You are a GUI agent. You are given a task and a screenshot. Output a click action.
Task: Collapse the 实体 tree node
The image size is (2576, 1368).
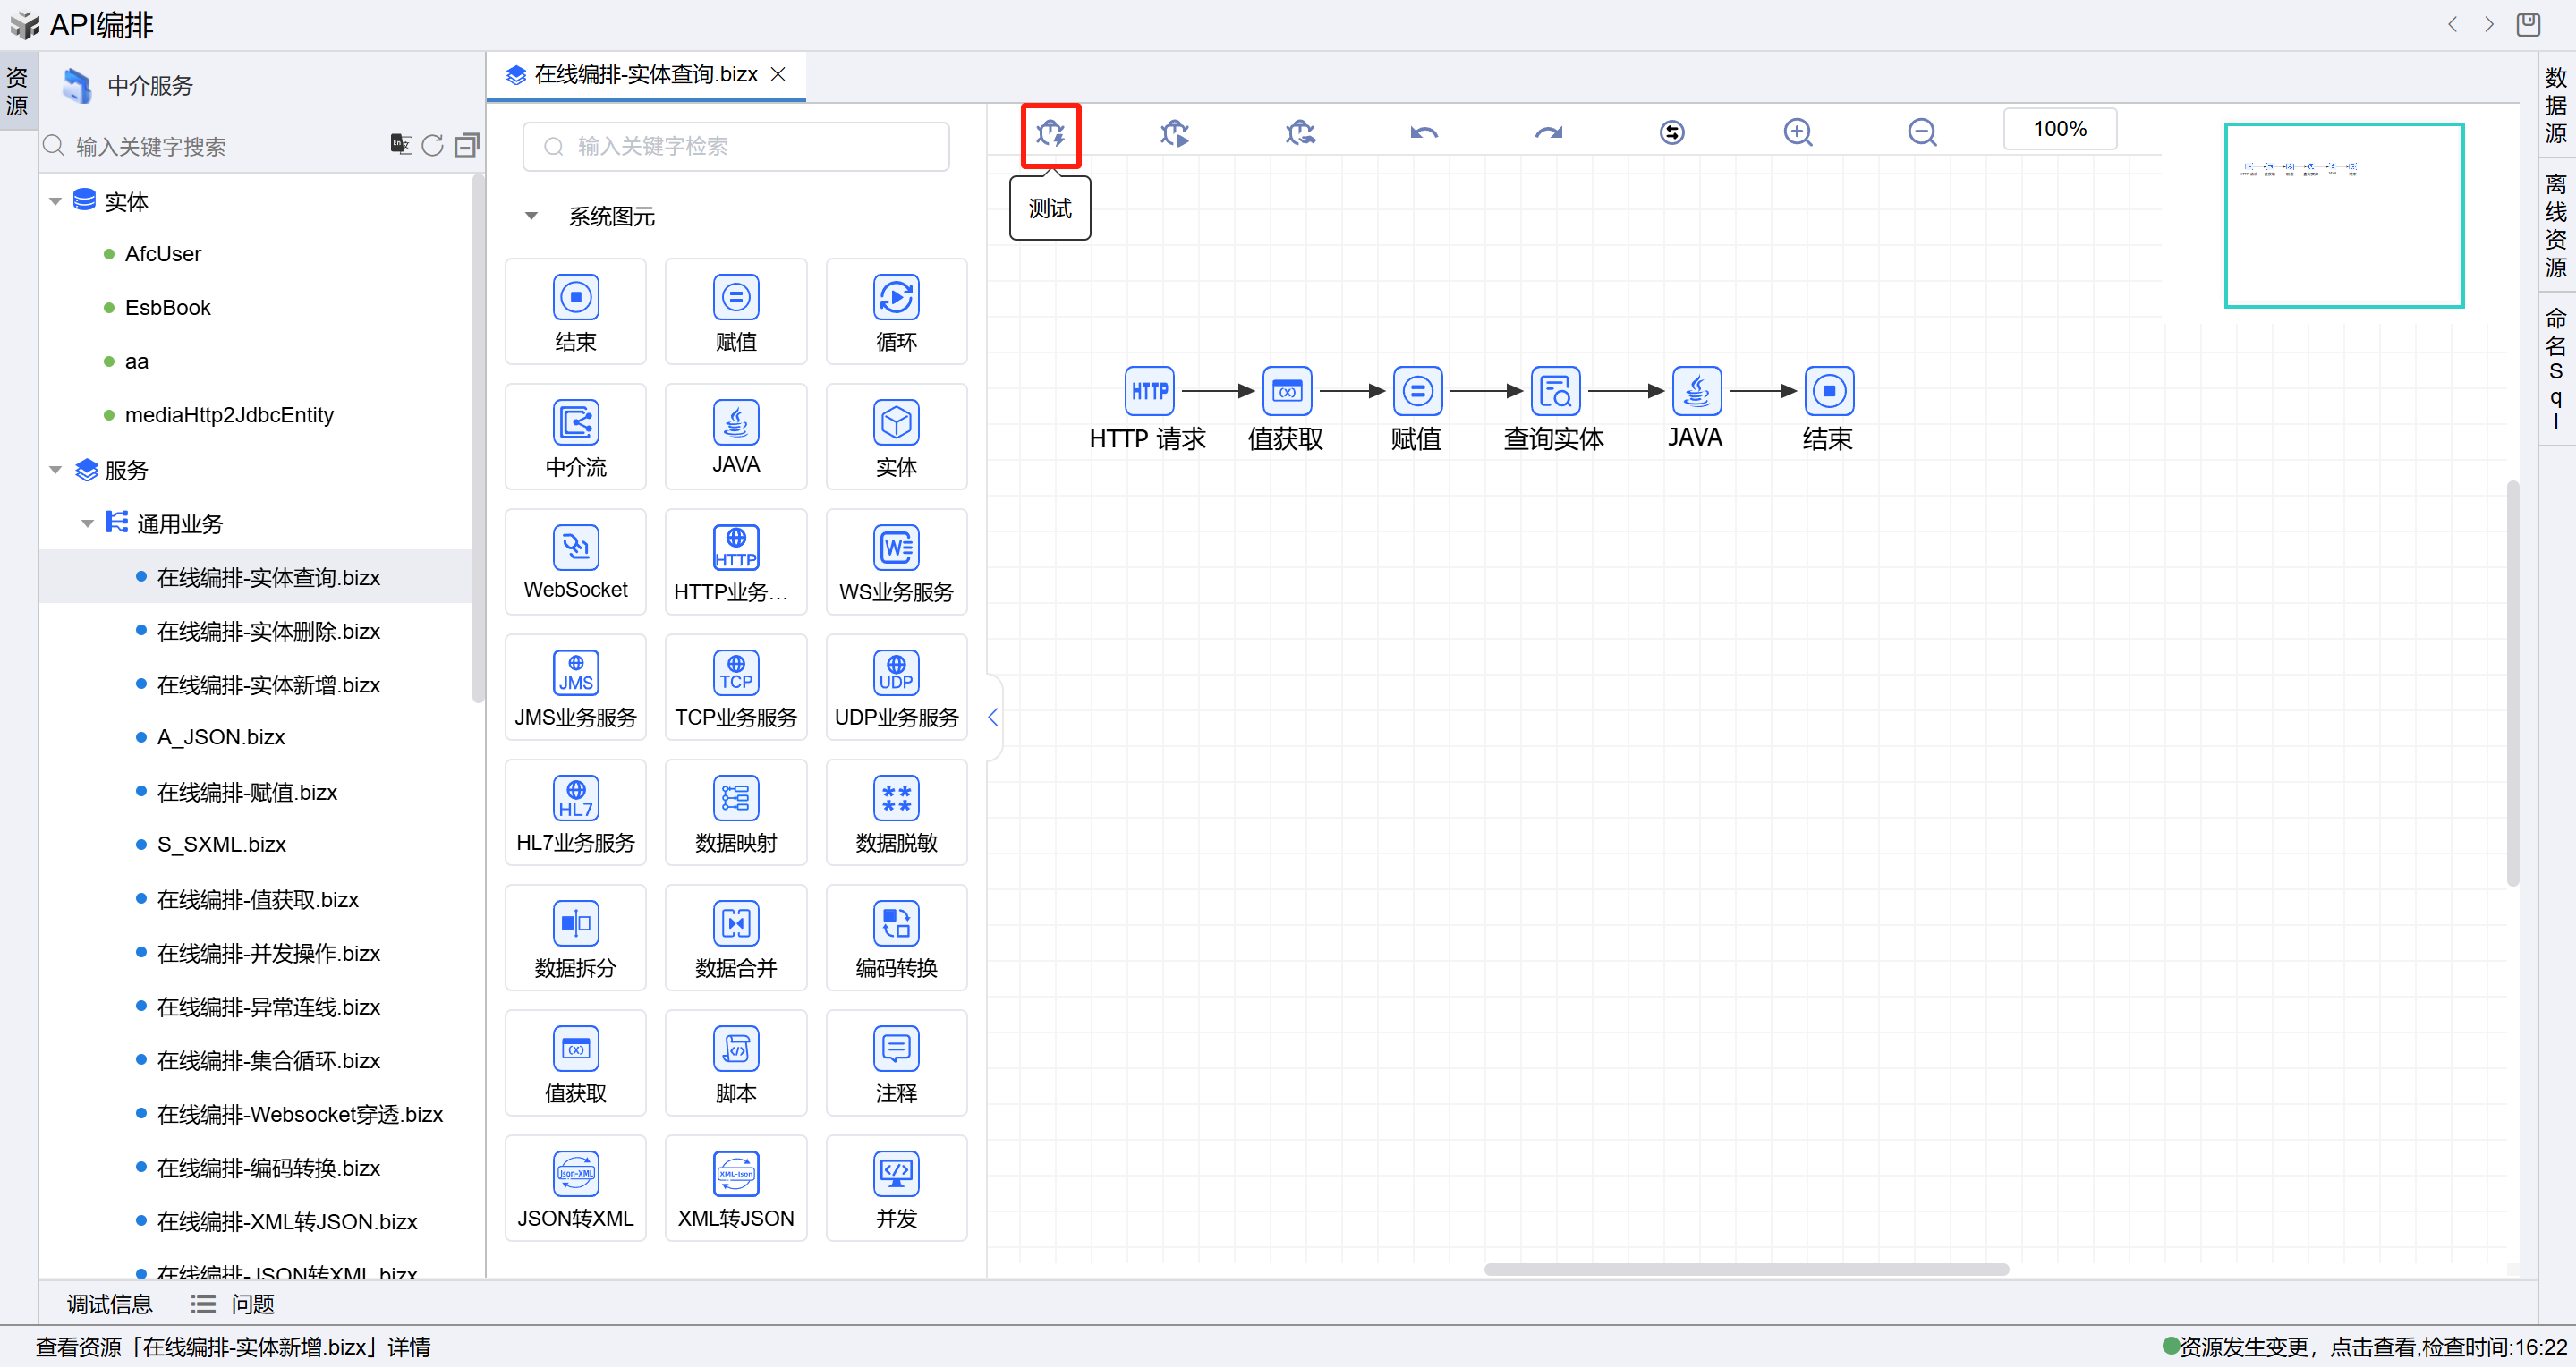[x=56, y=202]
